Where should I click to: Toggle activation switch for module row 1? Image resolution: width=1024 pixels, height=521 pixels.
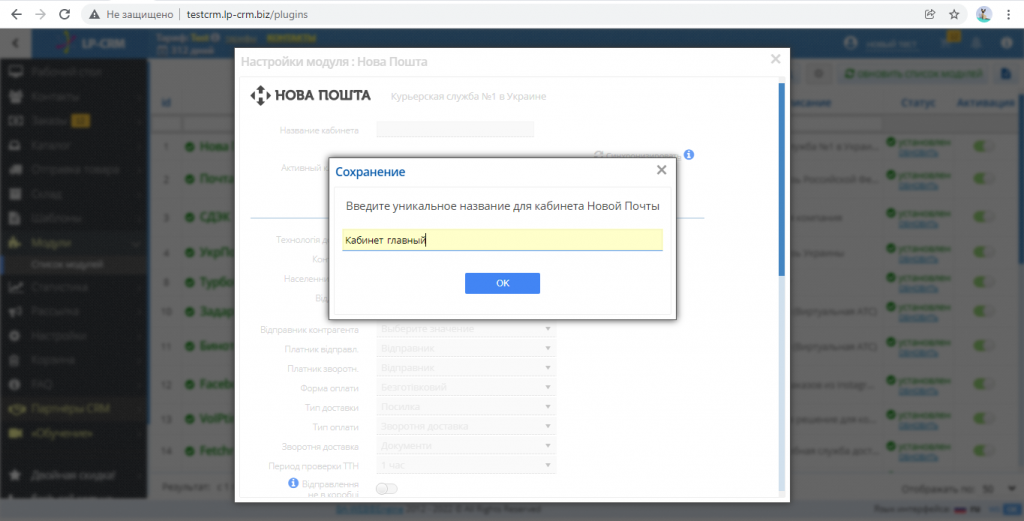pos(983,147)
